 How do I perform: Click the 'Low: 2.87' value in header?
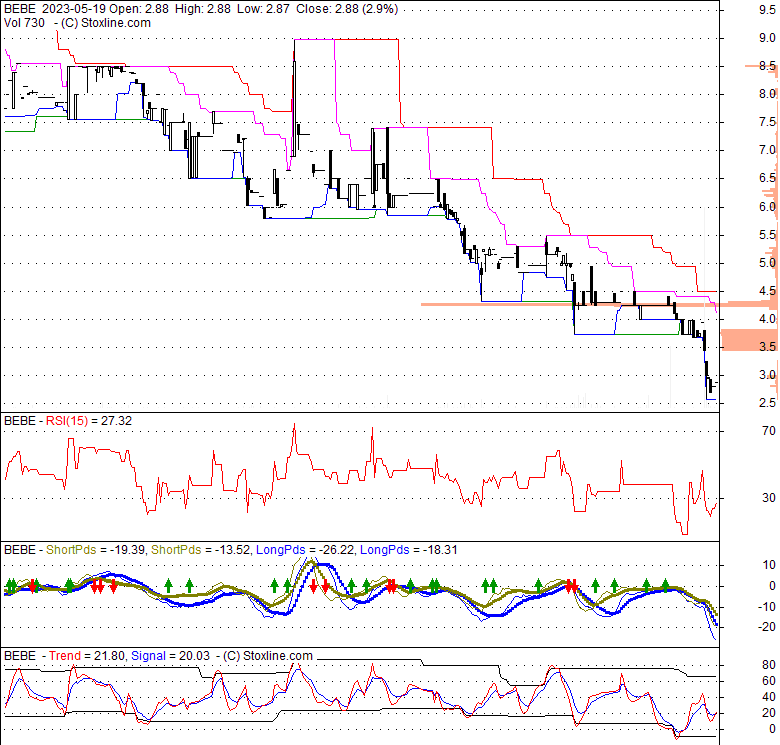pyautogui.click(x=263, y=9)
